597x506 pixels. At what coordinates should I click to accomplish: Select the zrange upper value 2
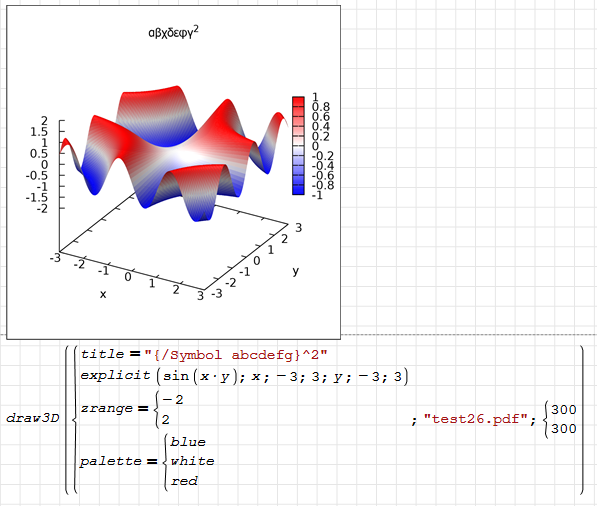click(x=166, y=420)
